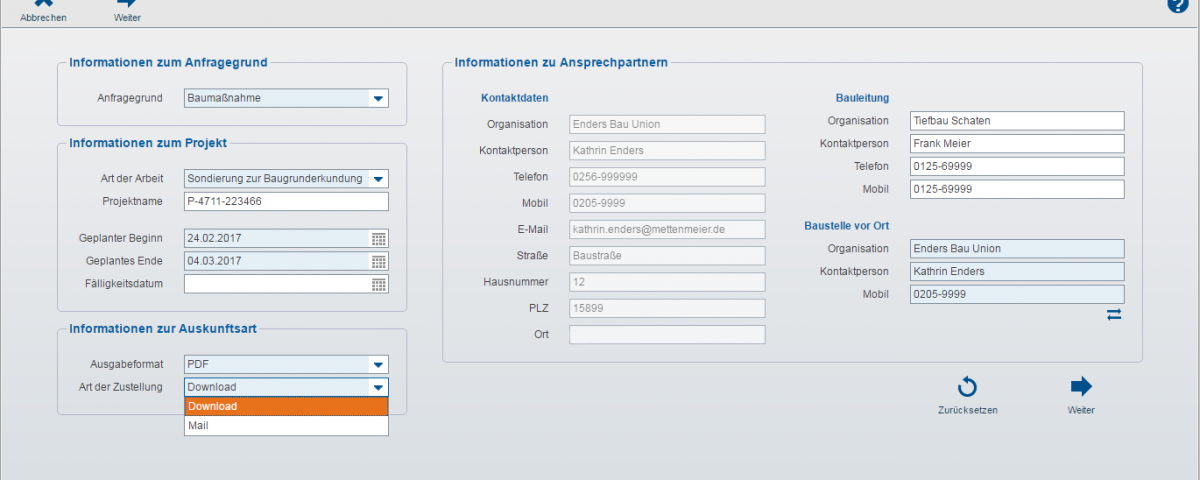Open calendar picker for Geplanter Beginn
This screenshot has width=1200, height=480.
click(379, 239)
